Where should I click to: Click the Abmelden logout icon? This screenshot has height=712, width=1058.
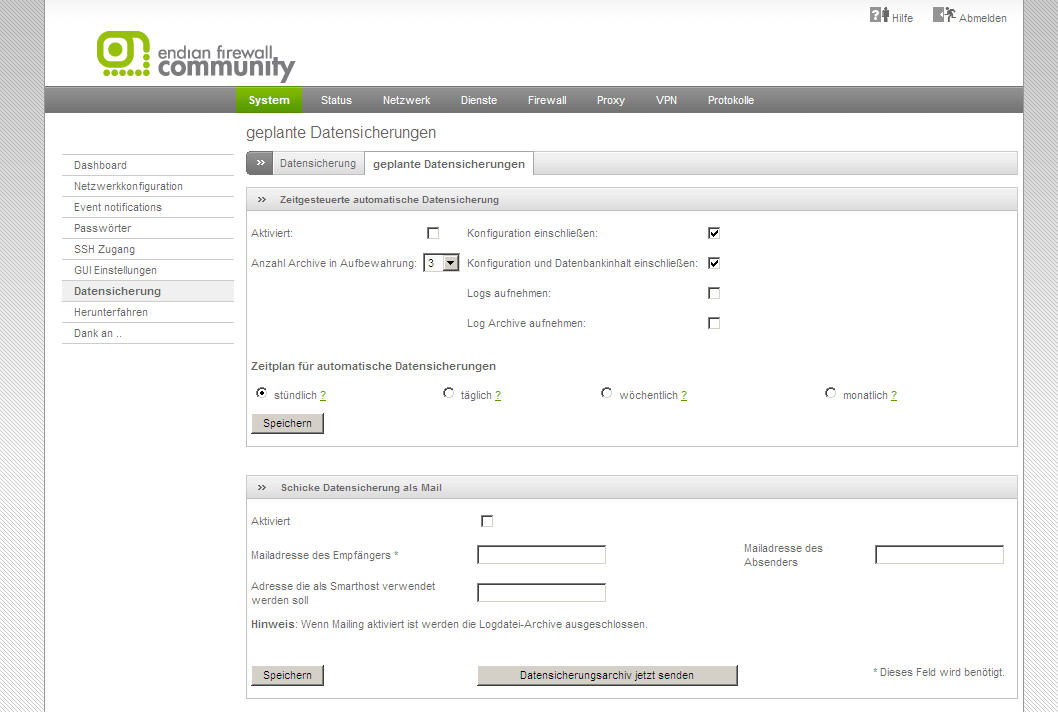943,15
